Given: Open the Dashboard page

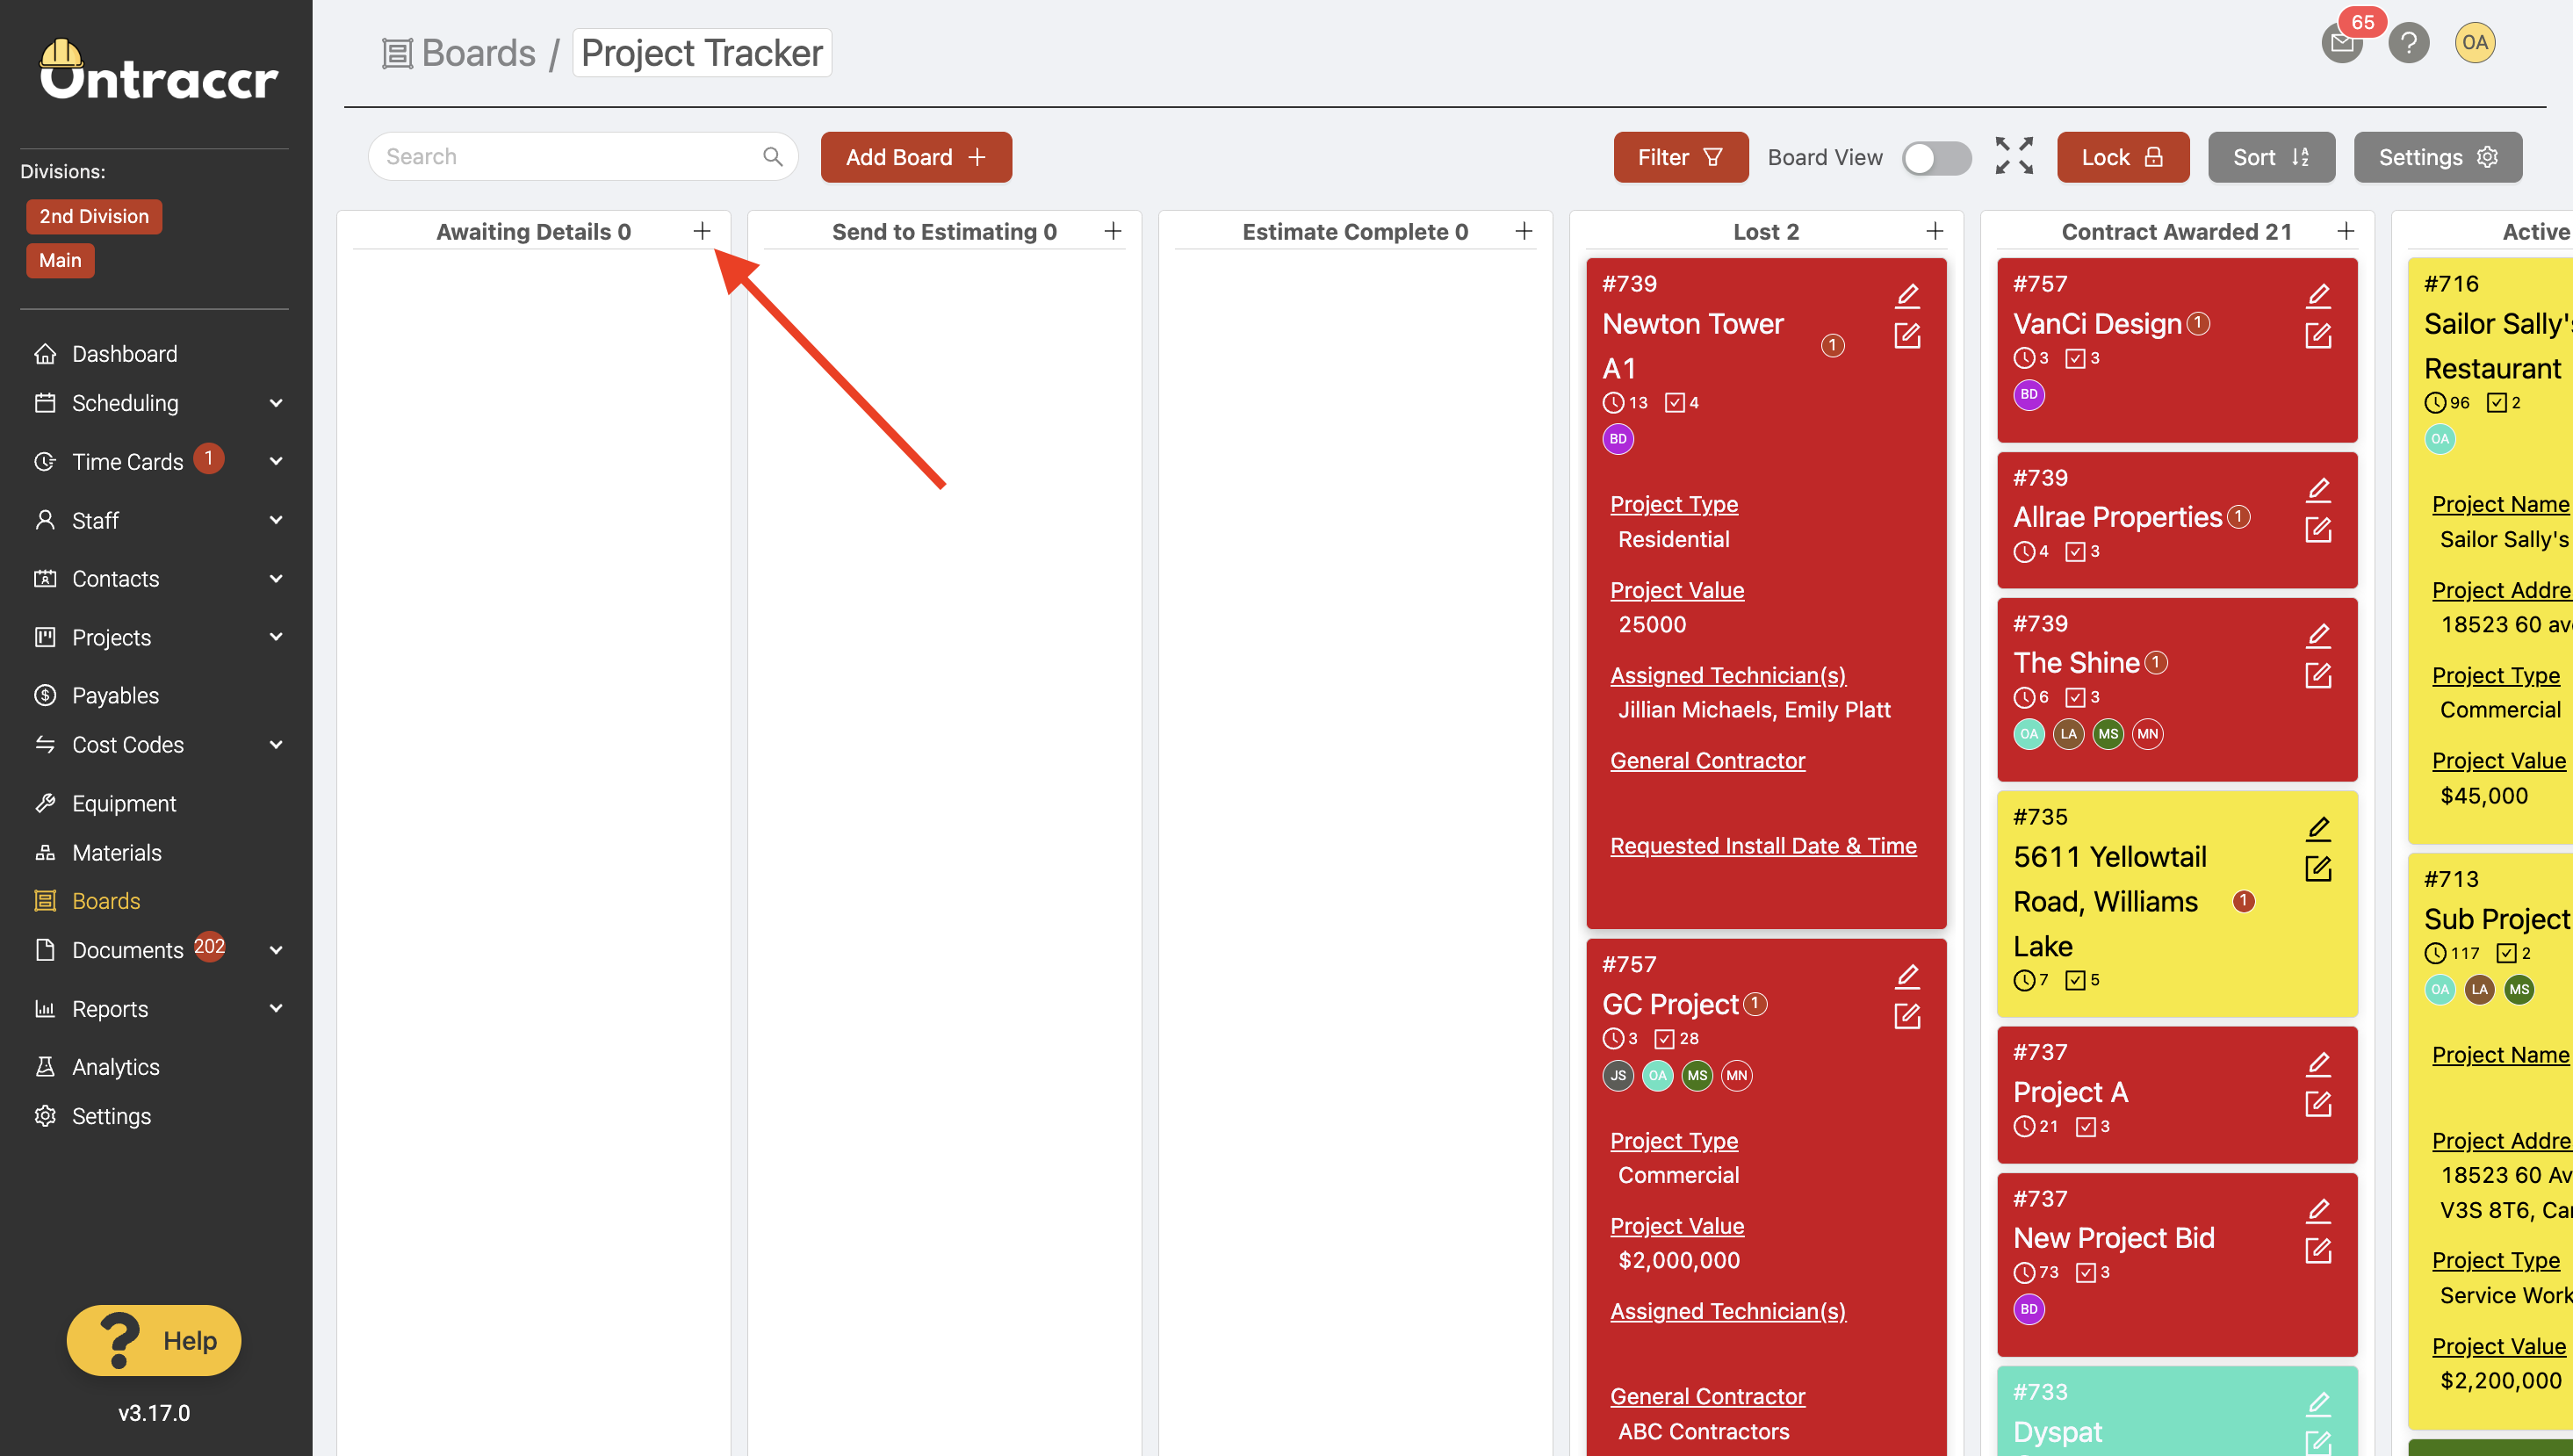Looking at the screenshot, I should (124, 354).
